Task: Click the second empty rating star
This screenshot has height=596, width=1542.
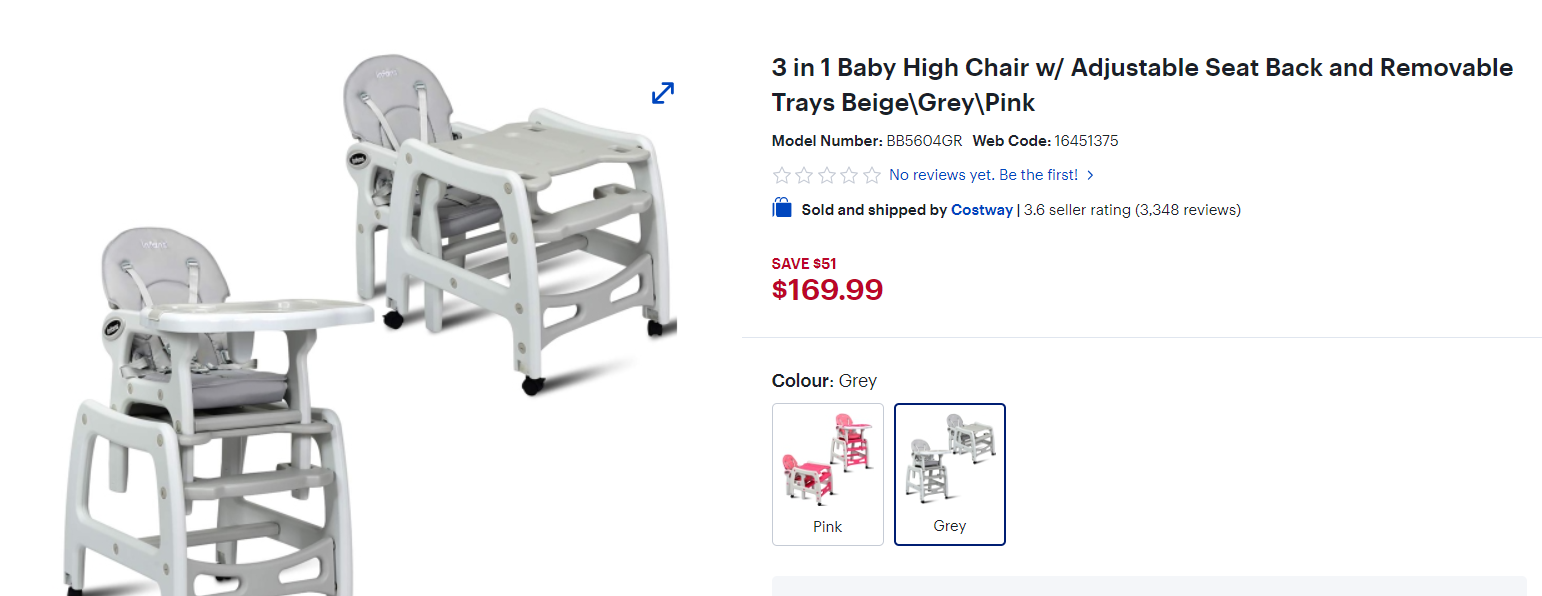Action: (x=804, y=175)
